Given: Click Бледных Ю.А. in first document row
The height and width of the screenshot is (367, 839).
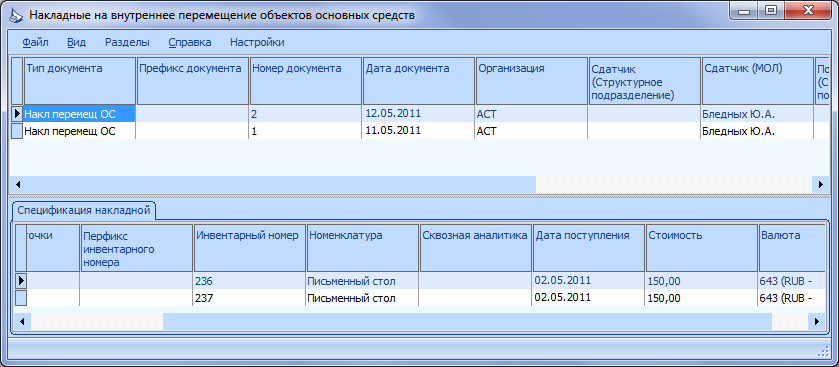Looking at the screenshot, I should coord(757,113).
